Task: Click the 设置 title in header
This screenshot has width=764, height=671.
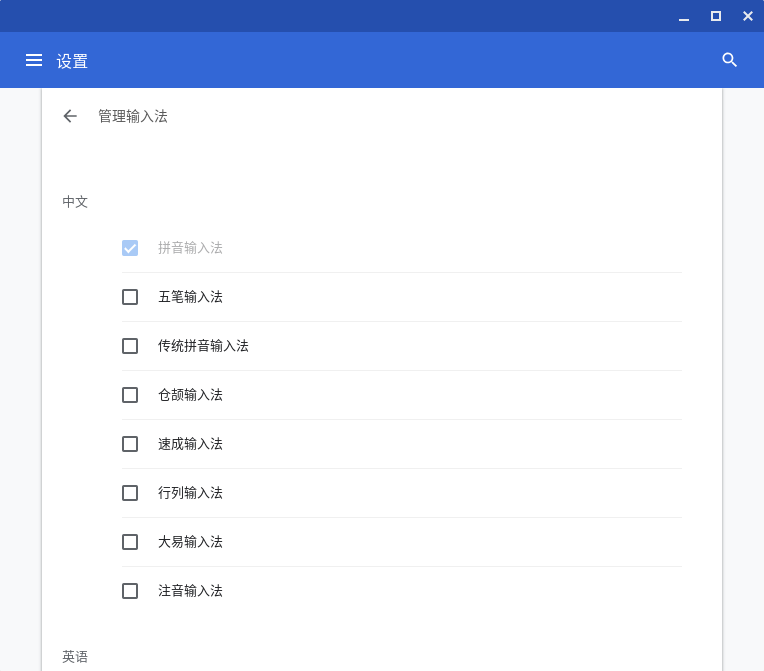Action: pyautogui.click(x=72, y=61)
